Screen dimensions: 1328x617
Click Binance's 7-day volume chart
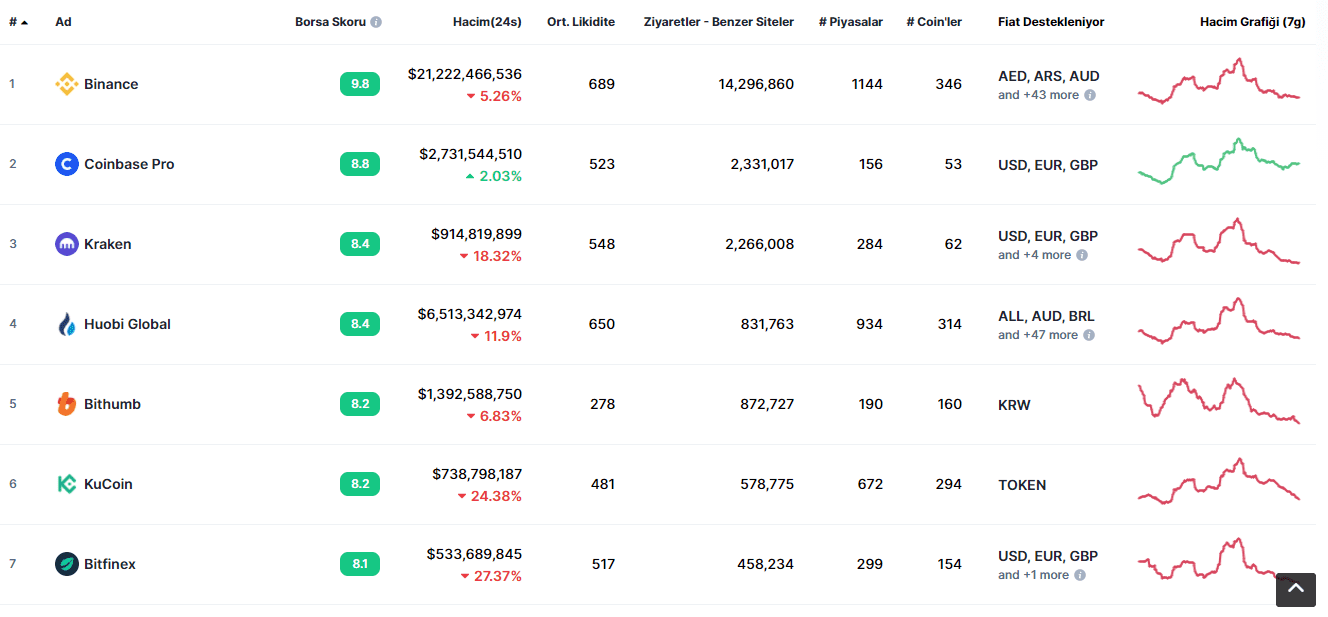[1219, 81]
